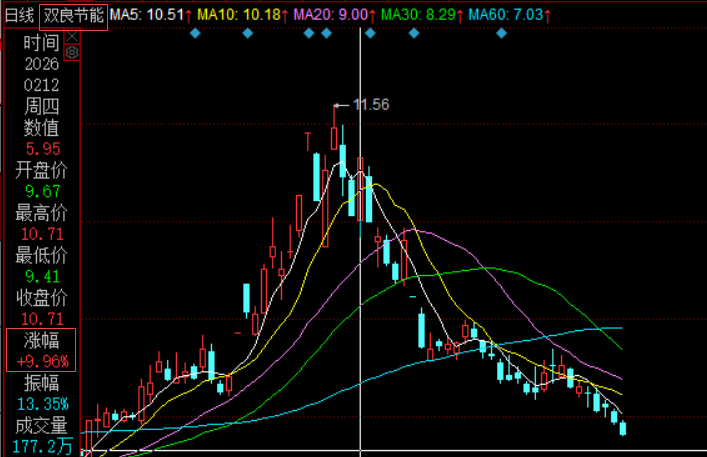Click the 11.56 peak price annotation
The height and width of the screenshot is (457, 707).
click(370, 105)
